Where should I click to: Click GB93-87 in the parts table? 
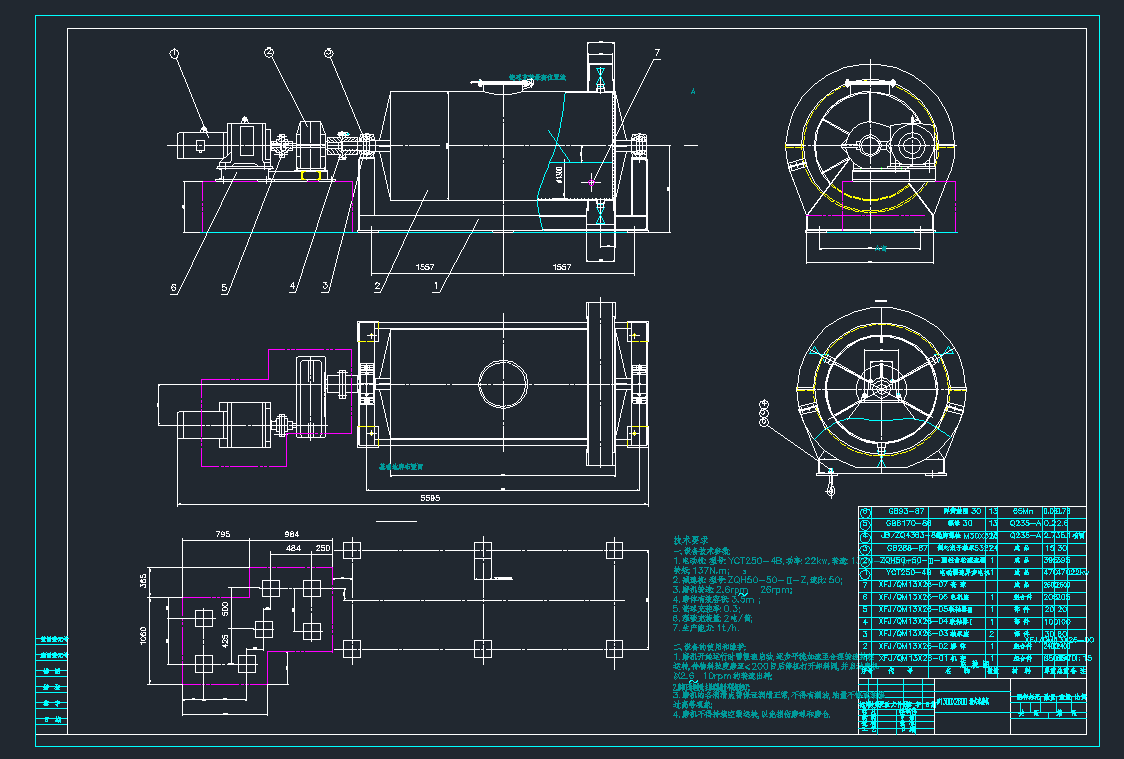[x=906, y=512]
